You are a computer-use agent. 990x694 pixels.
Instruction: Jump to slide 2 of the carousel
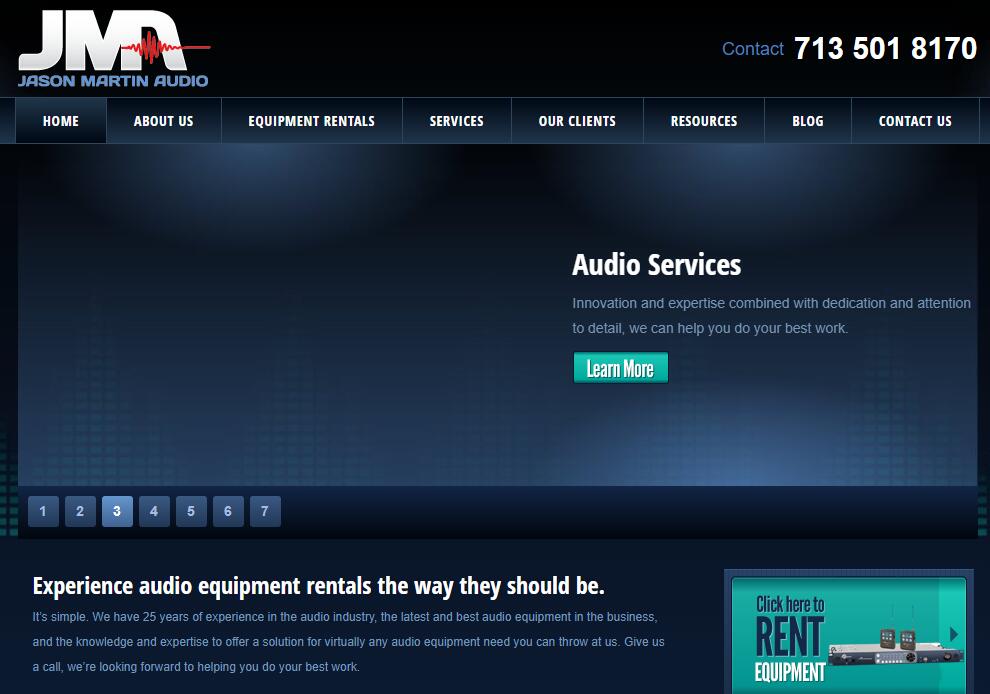tap(80, 511)
